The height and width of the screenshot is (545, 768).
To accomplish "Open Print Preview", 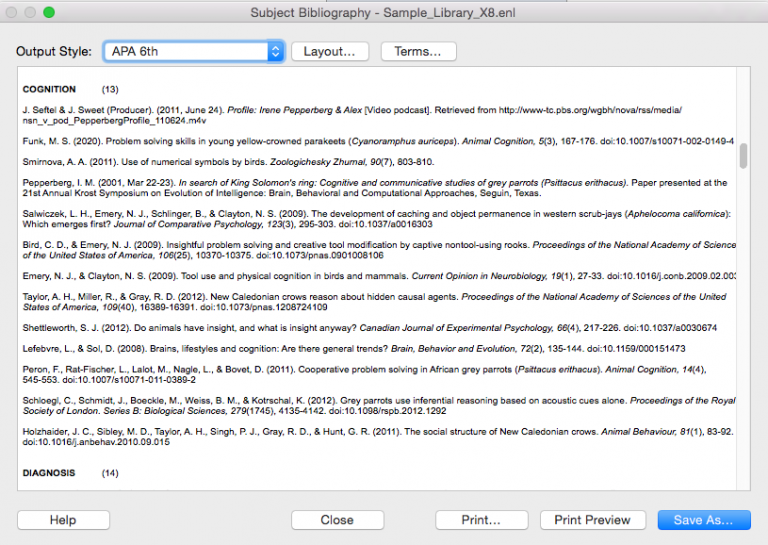I will point(593,520).
